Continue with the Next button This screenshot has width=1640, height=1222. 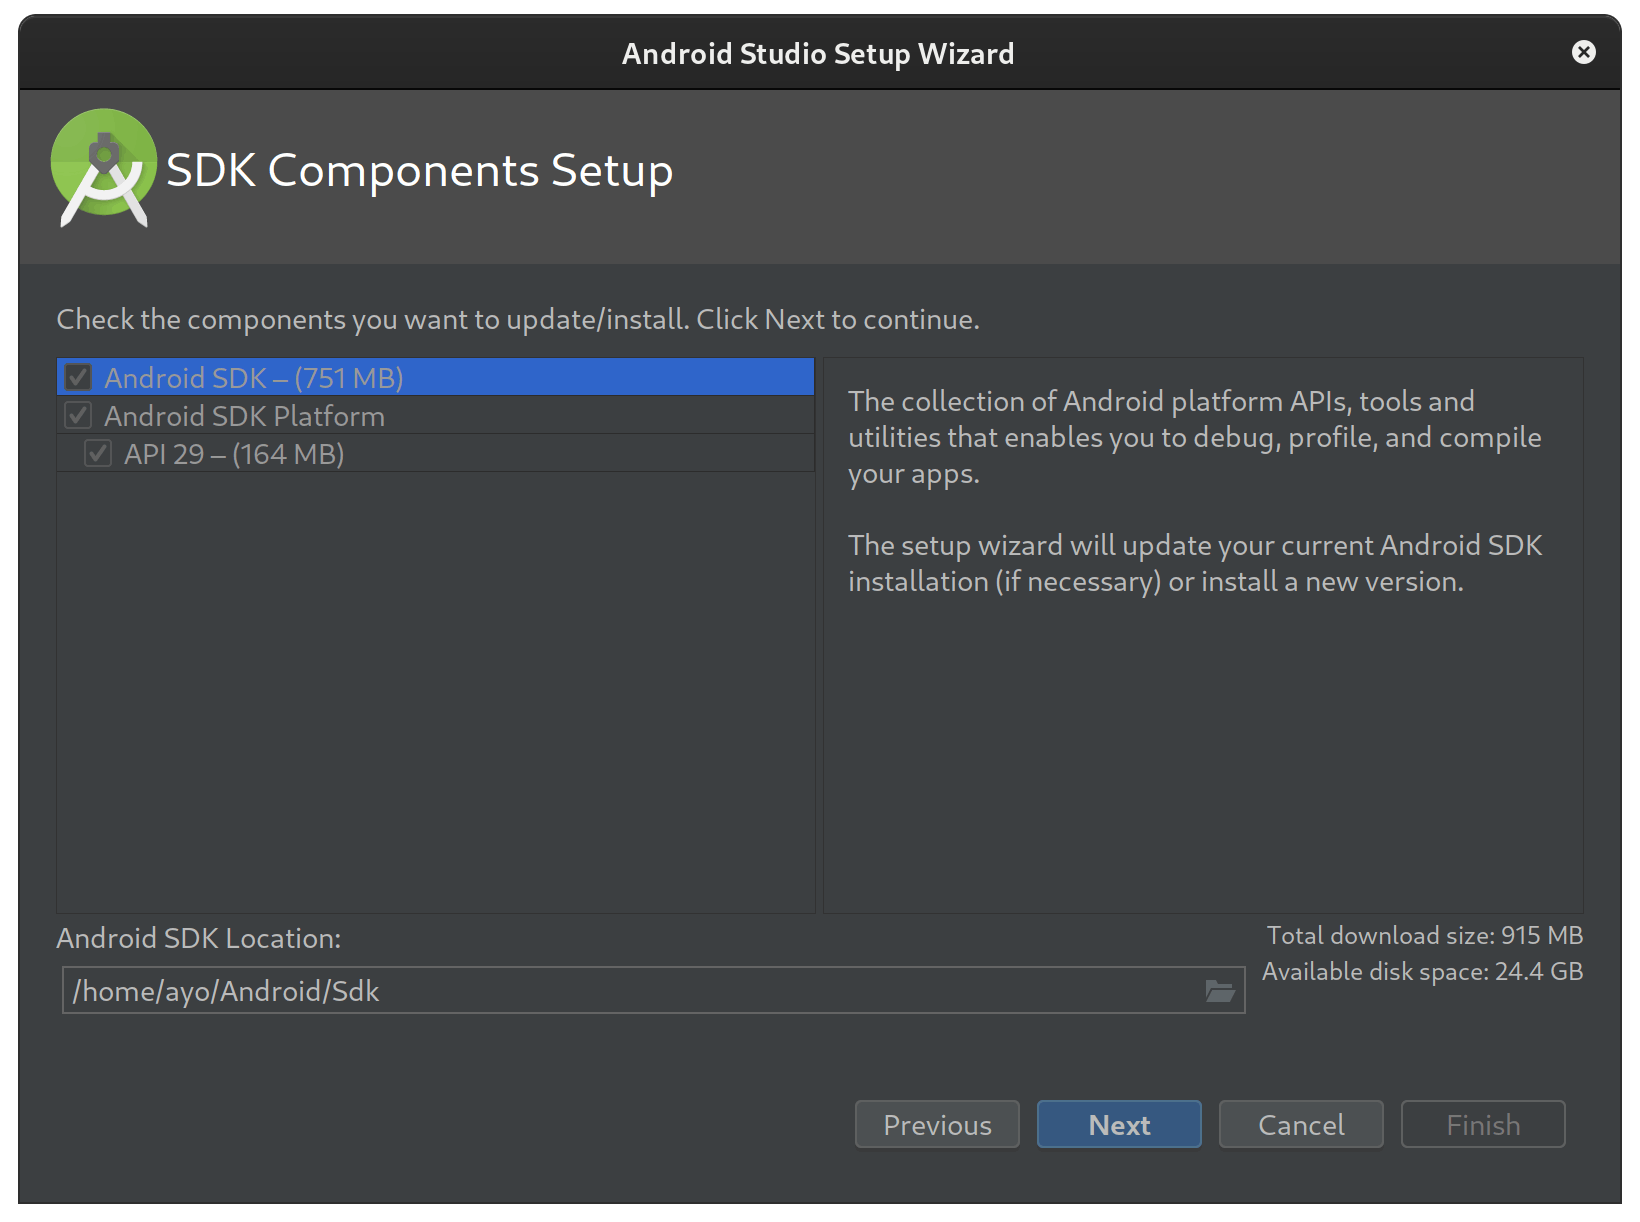pyautogui.click(x=1119, y=1125)
